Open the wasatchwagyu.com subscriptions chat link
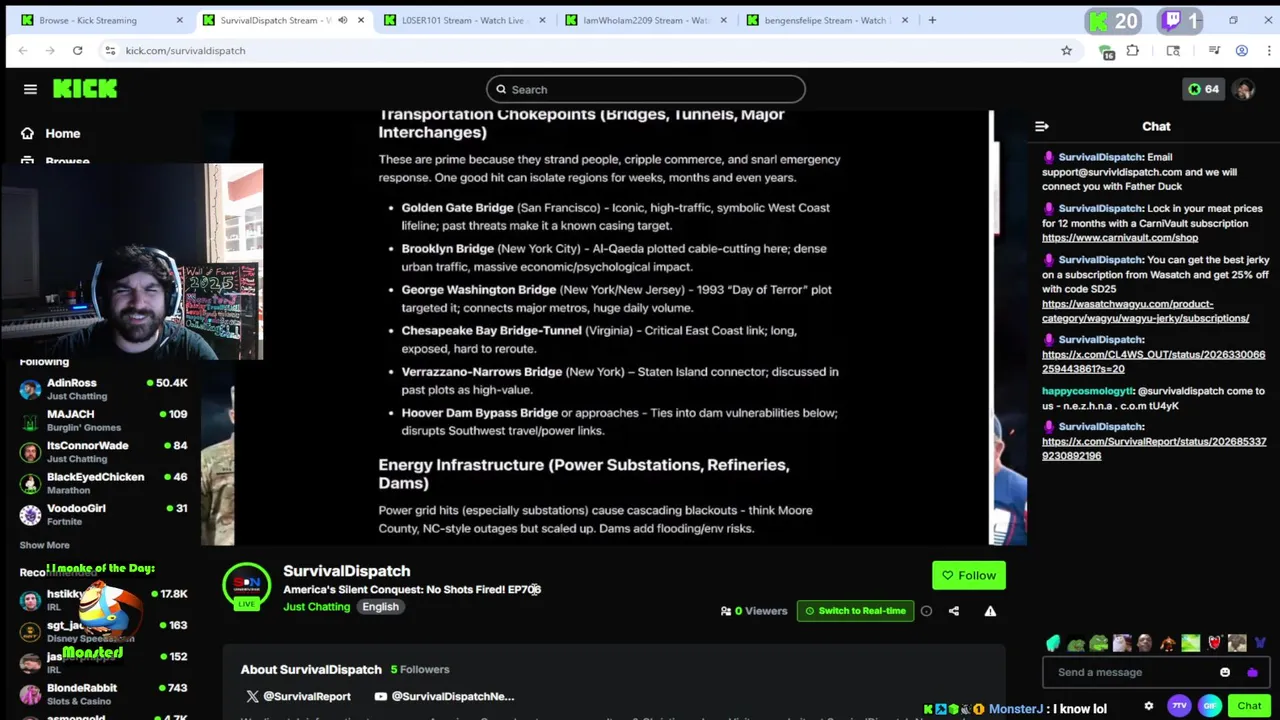The width and height of the screenshot is (1280, 720). [x=1145, y=311]
